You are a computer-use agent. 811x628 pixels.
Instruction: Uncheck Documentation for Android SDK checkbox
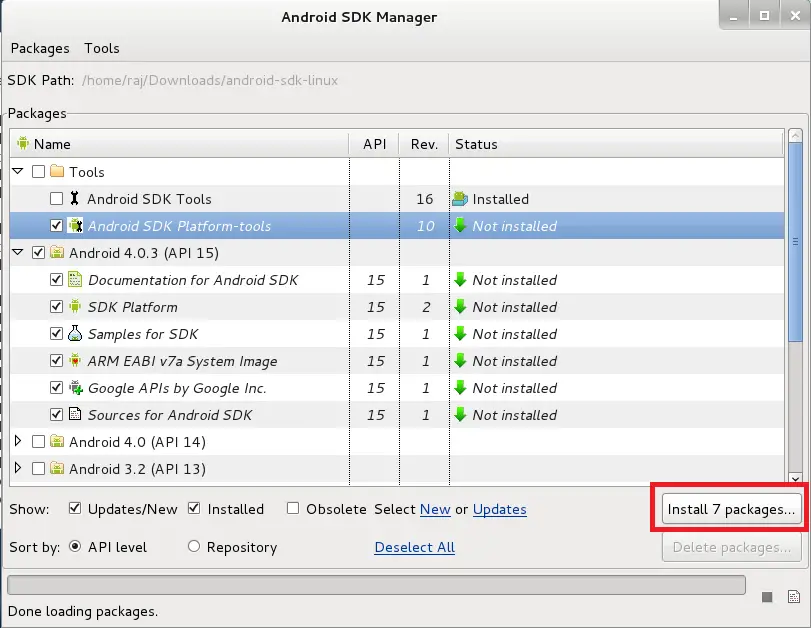pyautogui.click(x=56, y=279)
